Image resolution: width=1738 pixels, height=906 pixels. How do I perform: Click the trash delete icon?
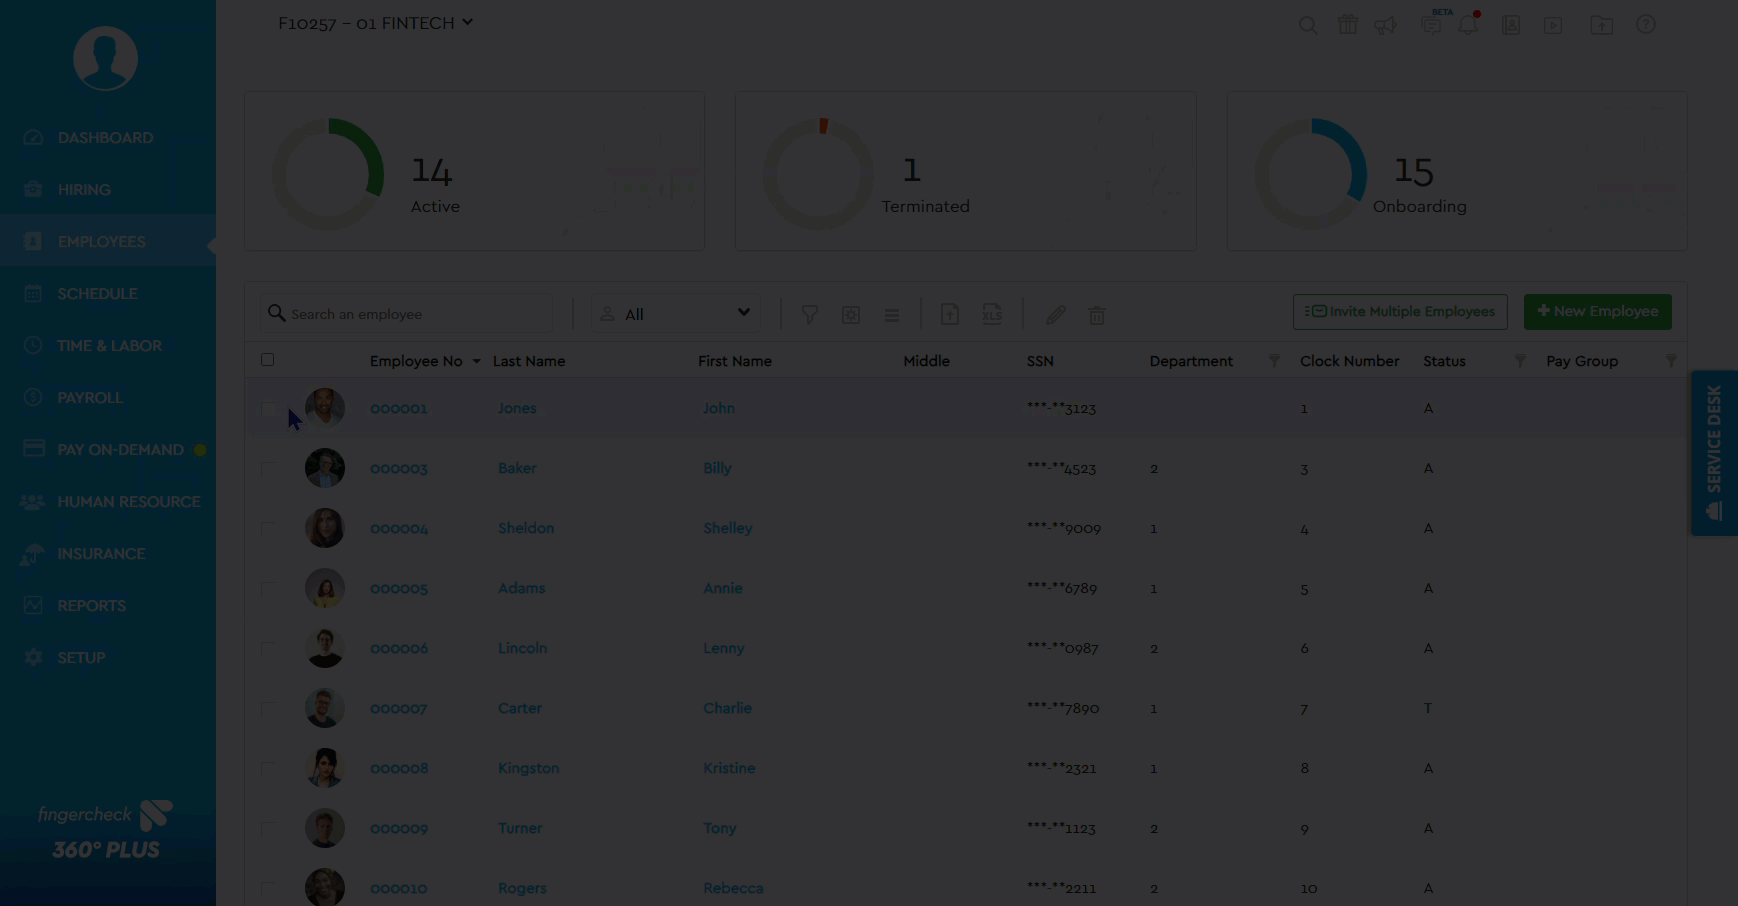tap(1097, 315)
